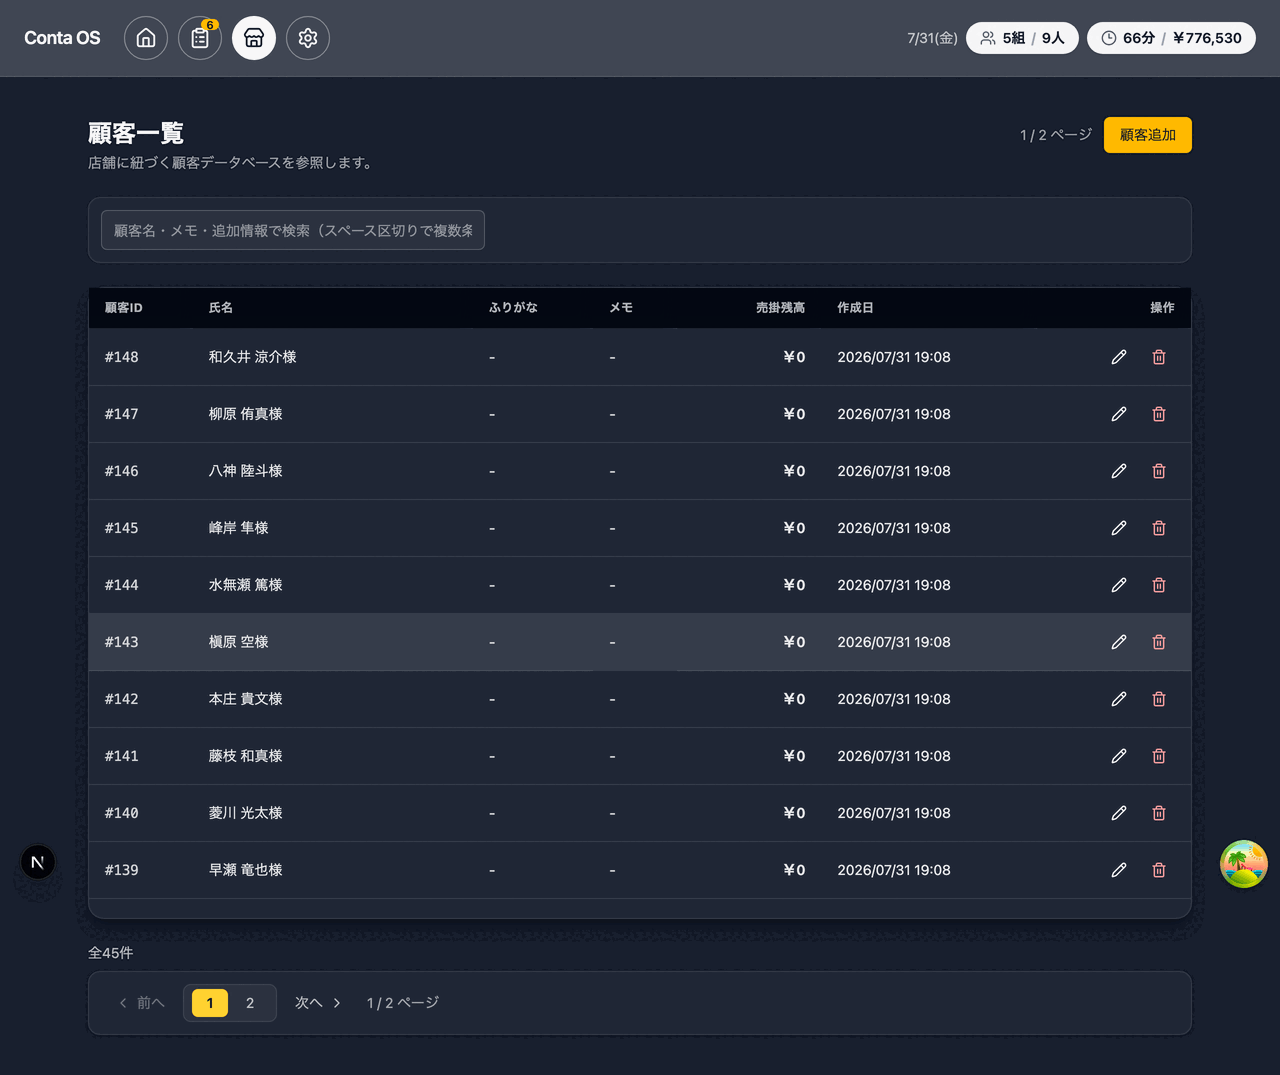The width and height of the screenshot is (1280, 1075).
Task: Delete customer #146 via trash icon
Action: click(x=1159, y=471)
